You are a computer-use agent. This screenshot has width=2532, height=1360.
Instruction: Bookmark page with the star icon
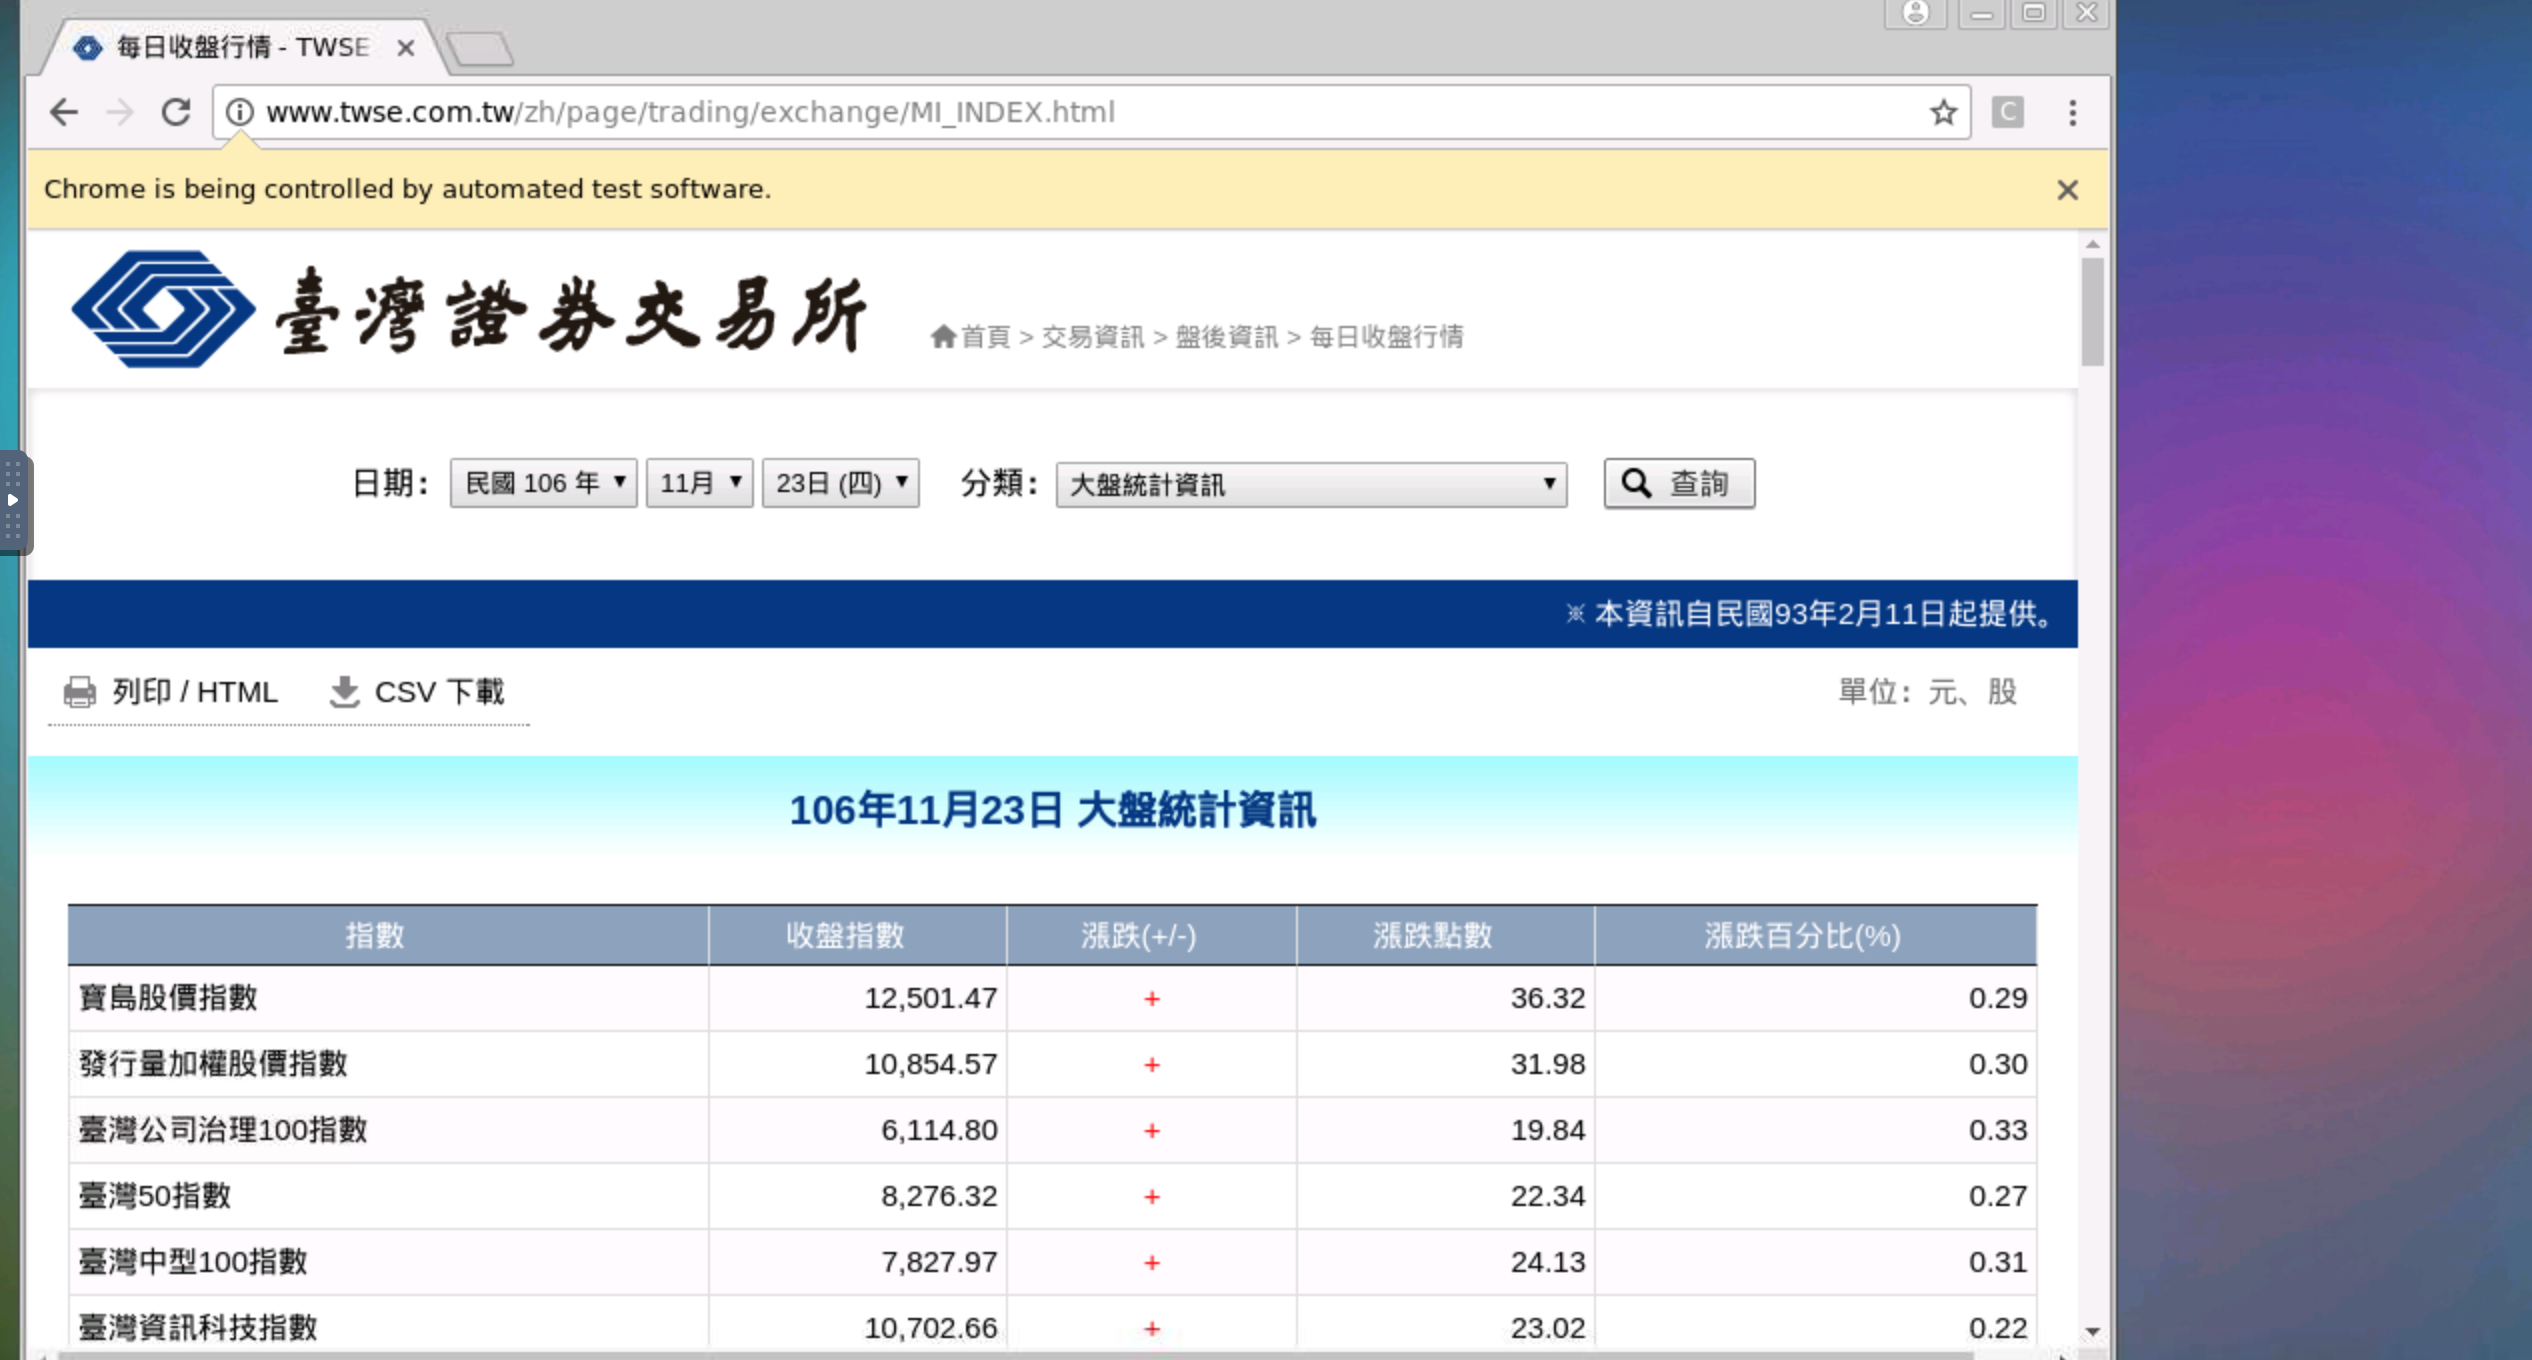[x=1943, y=112]
